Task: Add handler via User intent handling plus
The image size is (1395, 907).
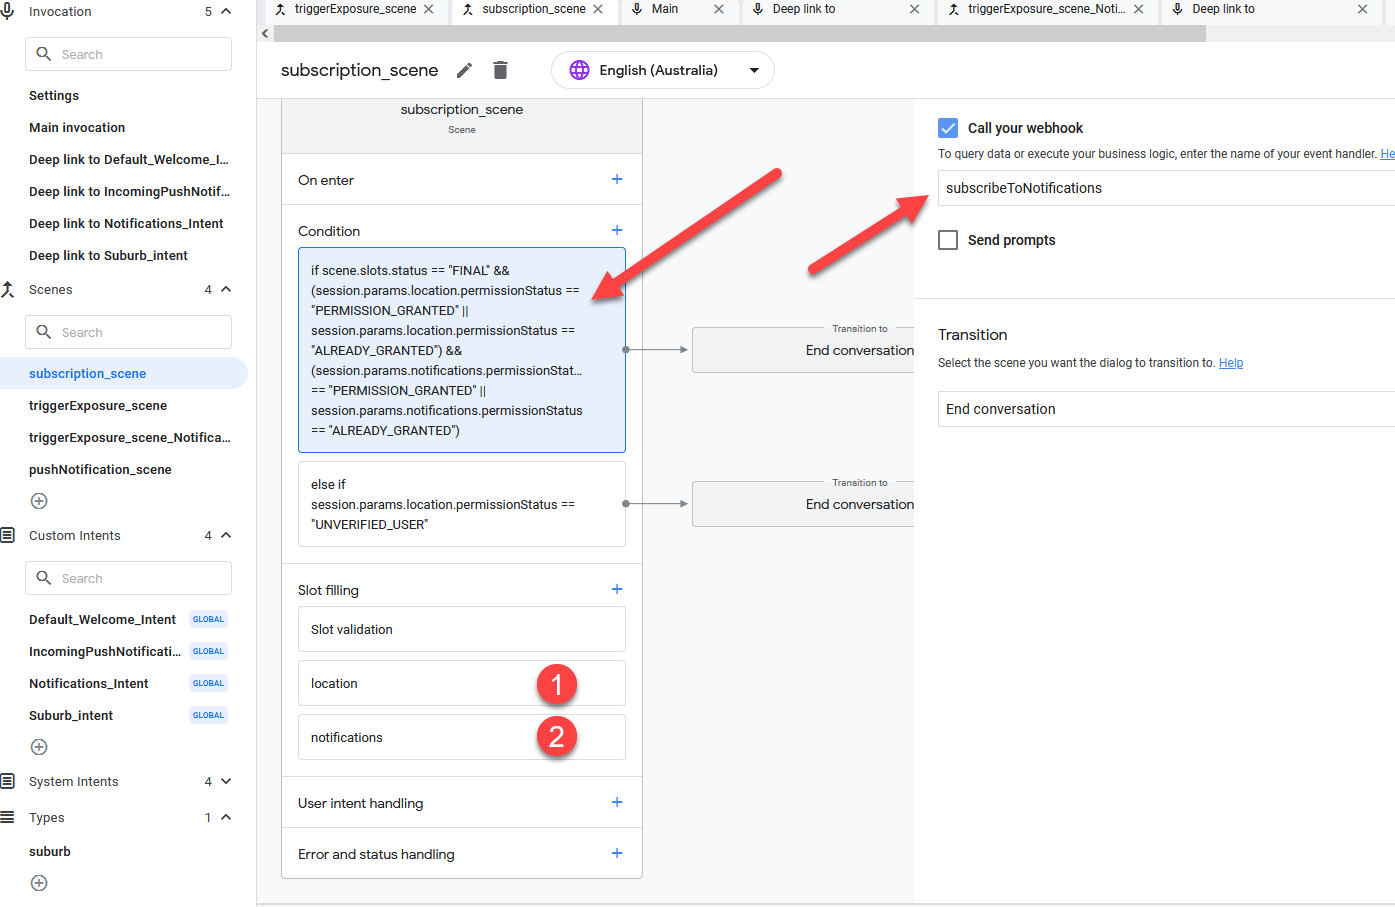Action: pyautogui.click(x=617, y=802)
